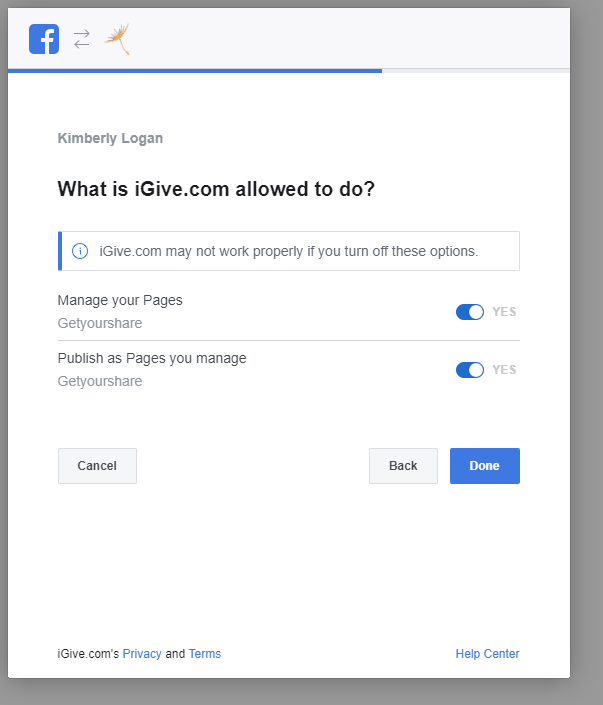
Task: Click the Kimberly Logan account name
Action: coord(110,138)
